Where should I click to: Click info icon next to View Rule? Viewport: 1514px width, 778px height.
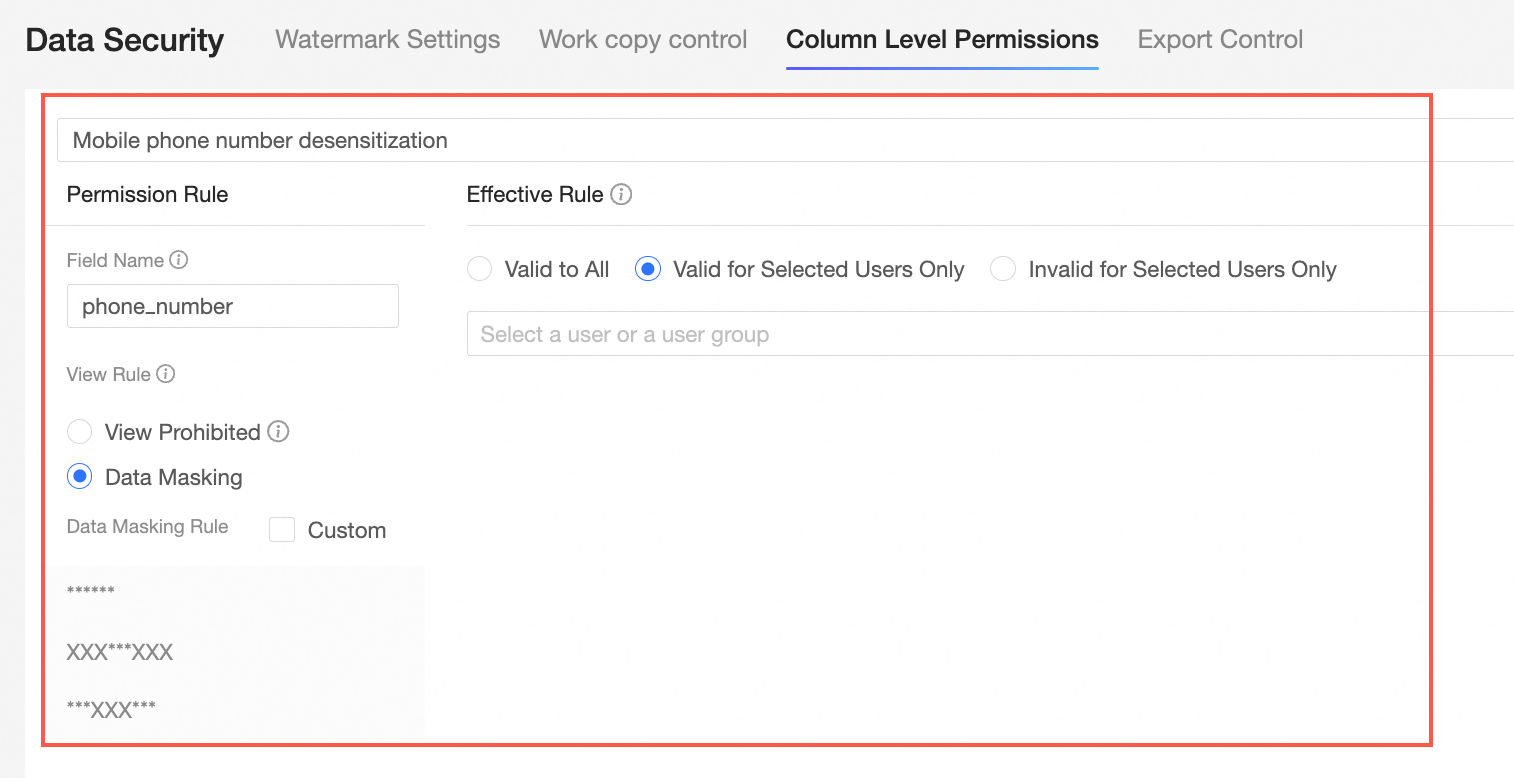pyautogui.click(x=166, y=374)
